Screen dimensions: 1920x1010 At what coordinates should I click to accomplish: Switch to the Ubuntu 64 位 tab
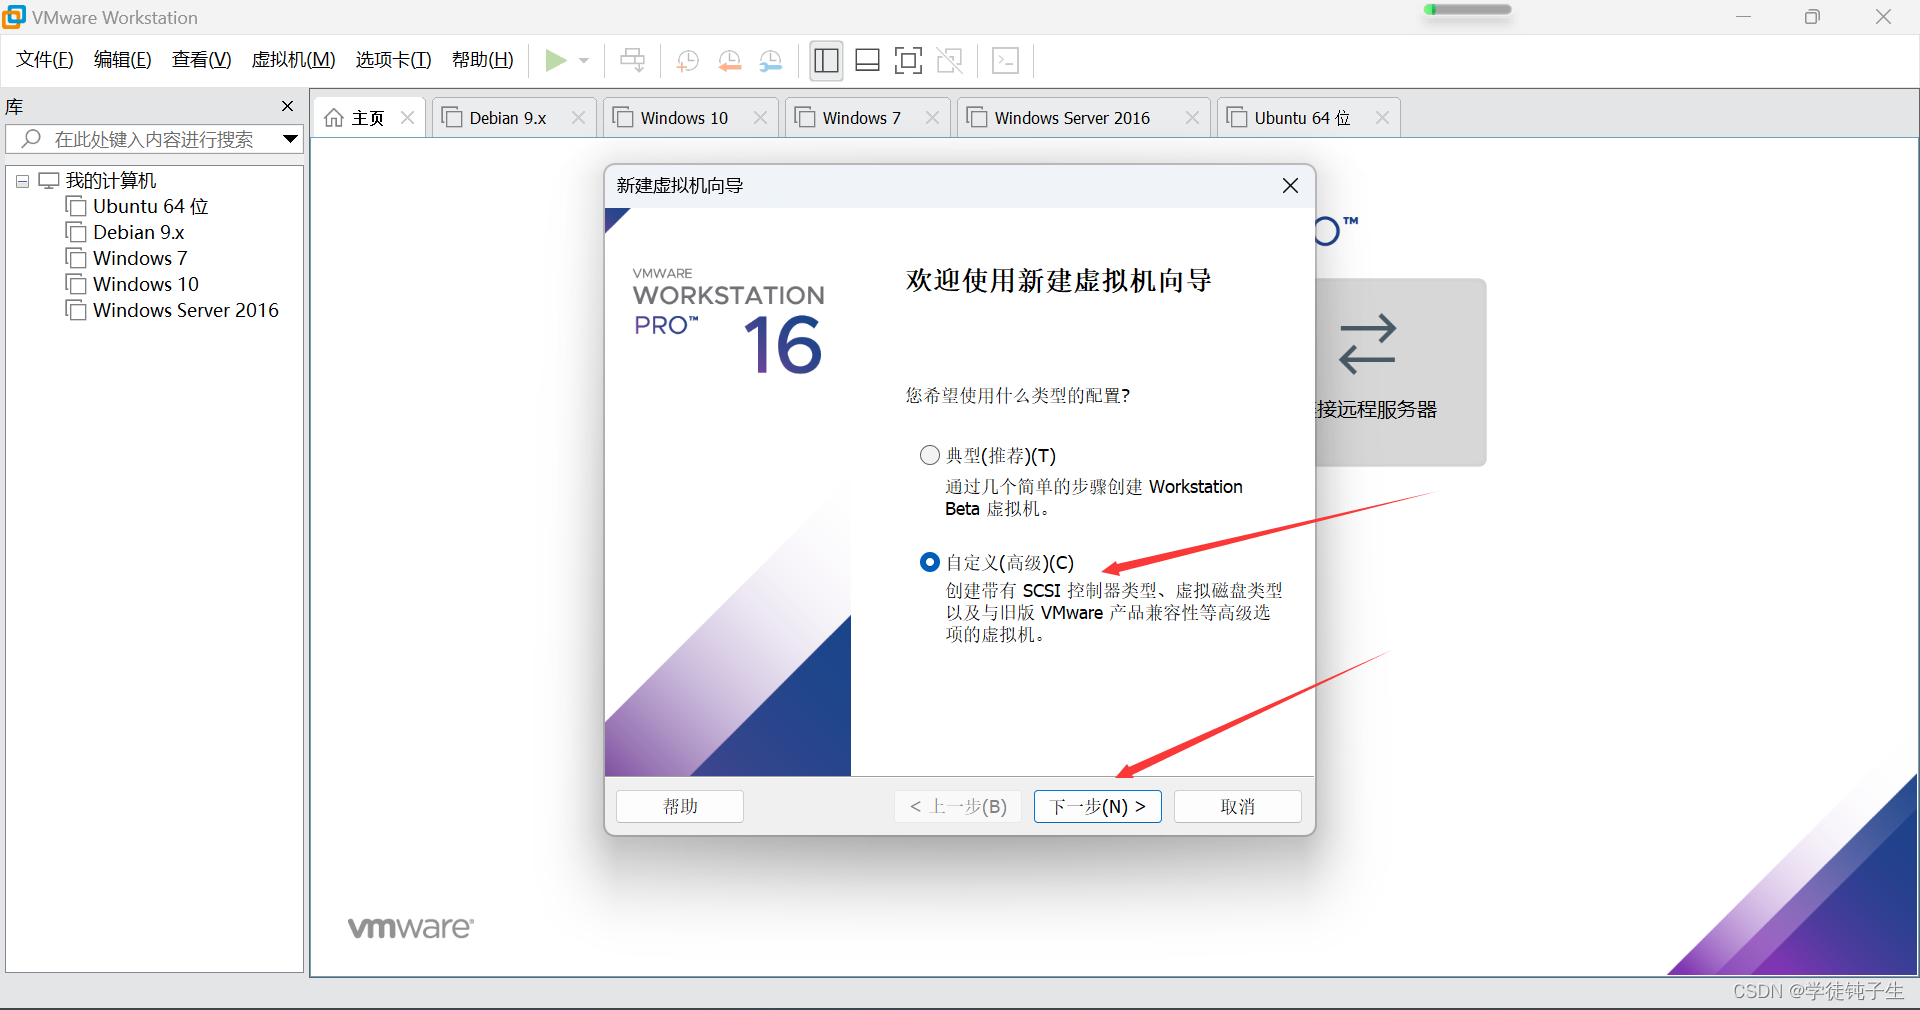coord(1302,118)
